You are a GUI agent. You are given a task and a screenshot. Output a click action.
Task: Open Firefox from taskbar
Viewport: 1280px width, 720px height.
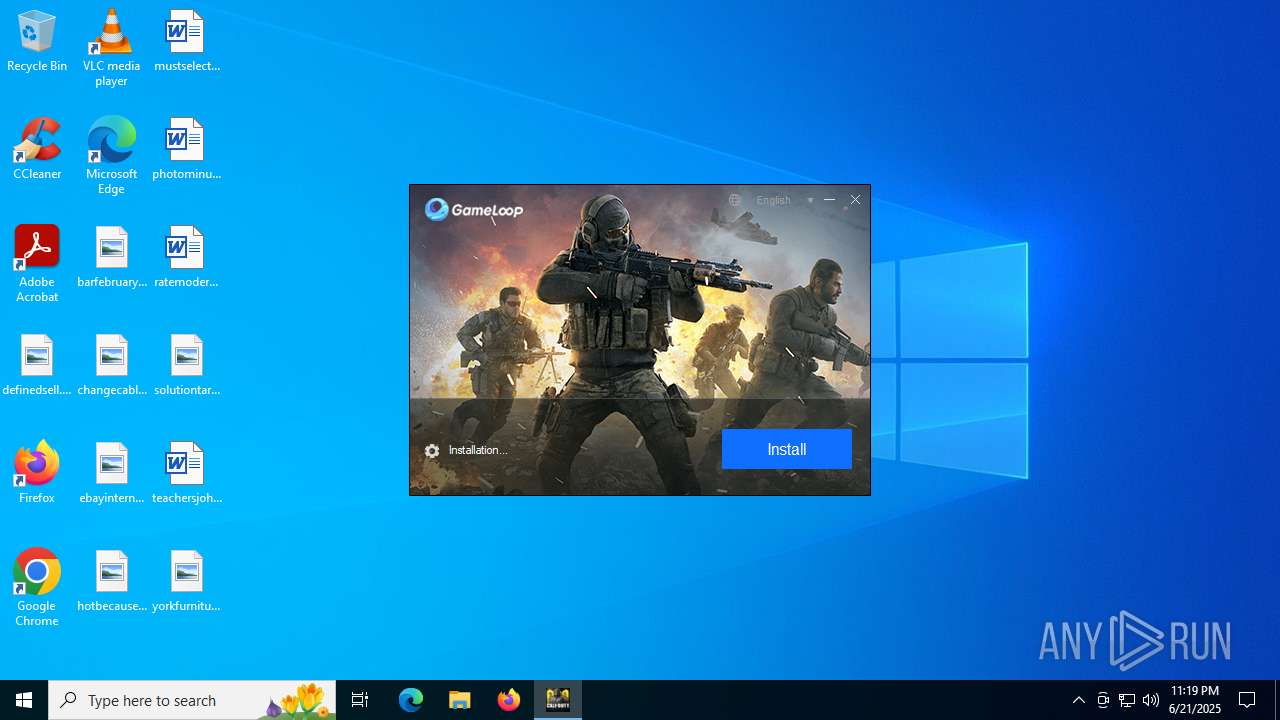click(508, 700)
